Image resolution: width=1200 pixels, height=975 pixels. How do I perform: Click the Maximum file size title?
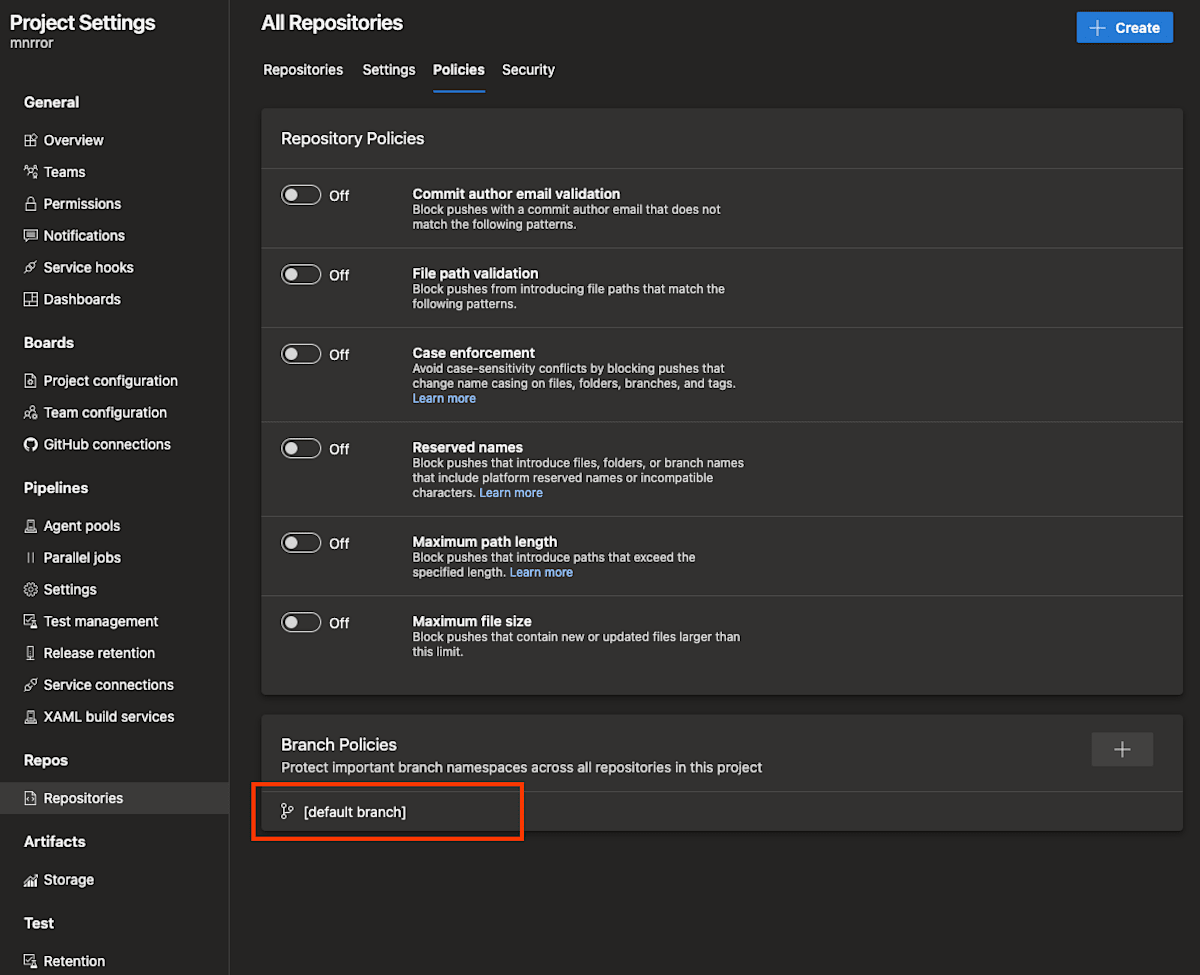472,621
